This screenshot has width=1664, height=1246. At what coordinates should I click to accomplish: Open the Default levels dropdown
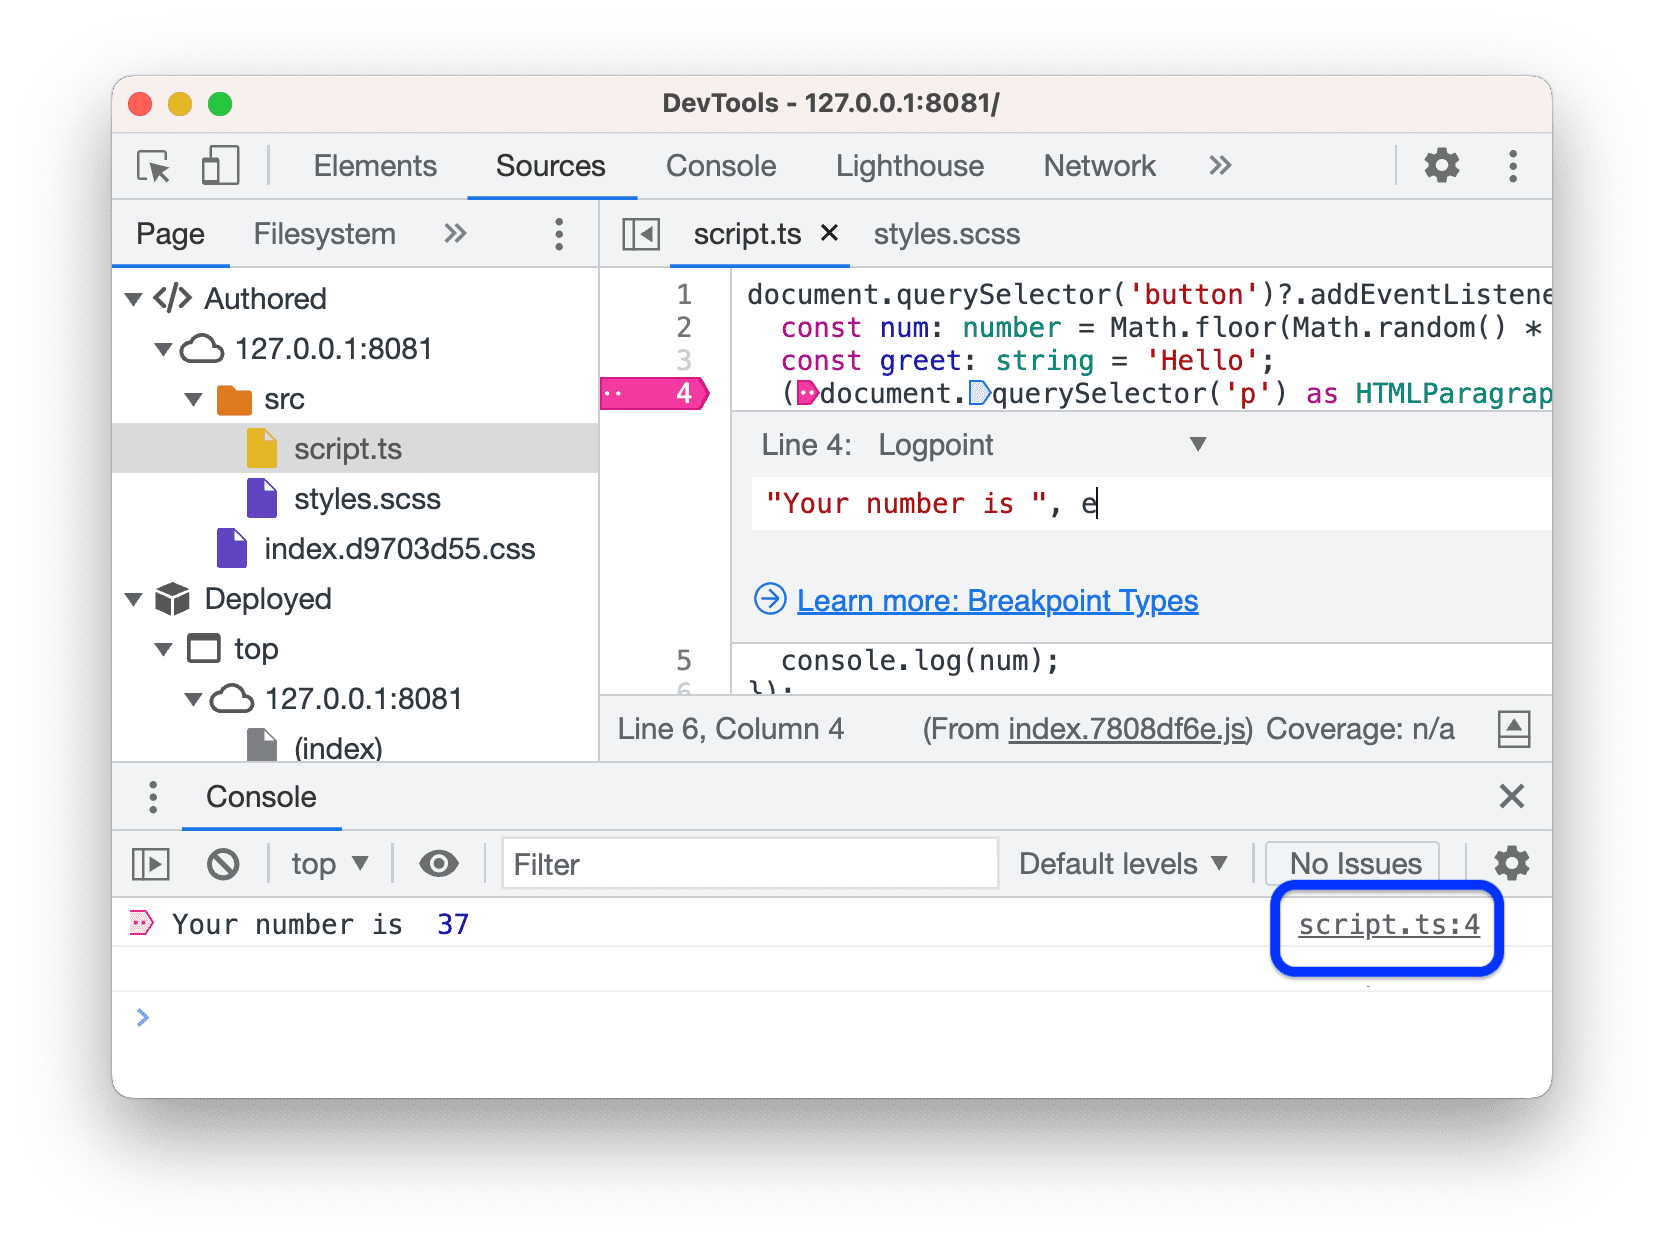tap(1123, 863)
